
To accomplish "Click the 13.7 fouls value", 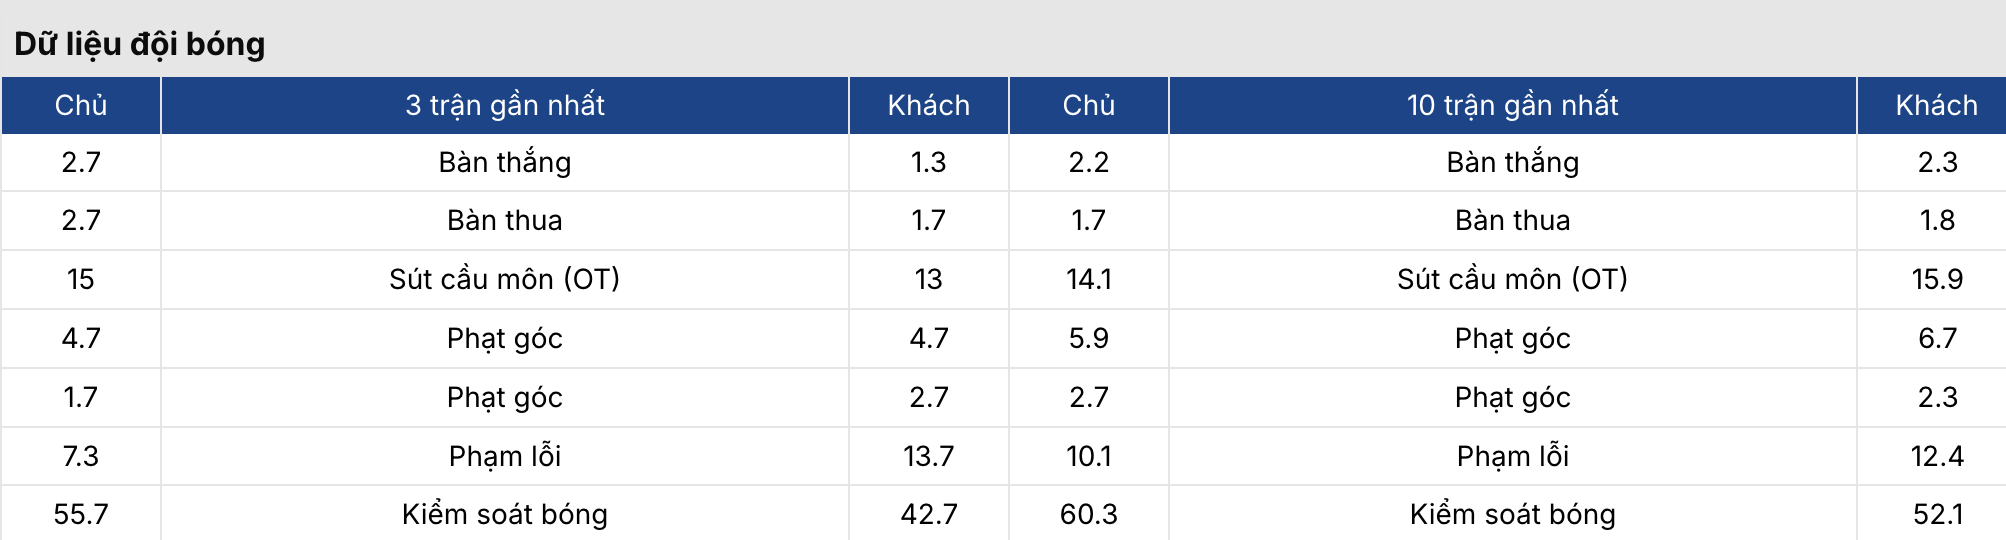I will click(x=929, y=456).
